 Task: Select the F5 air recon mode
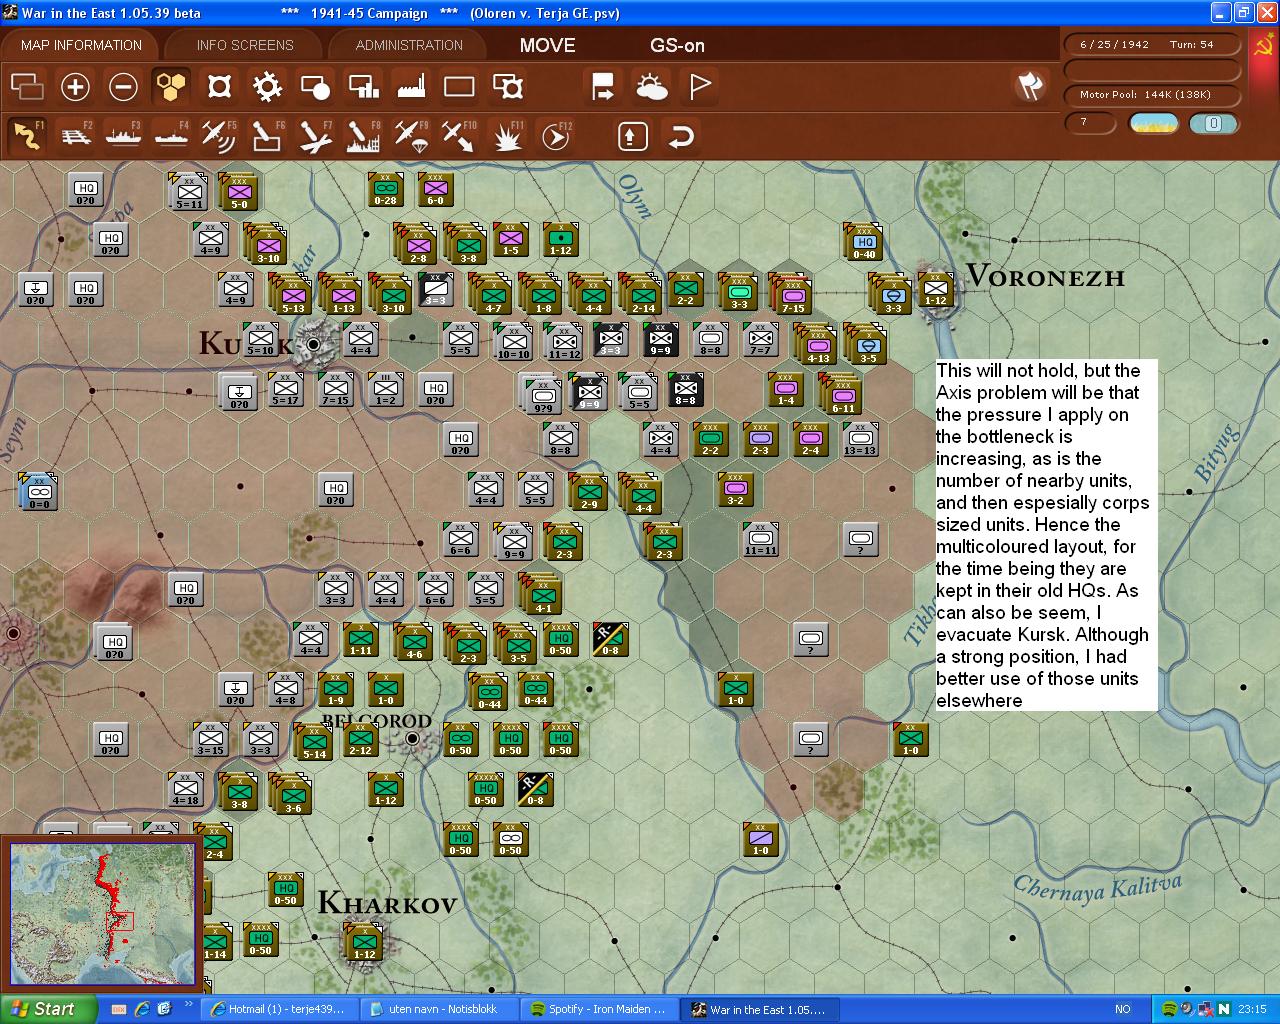[219, 135]
